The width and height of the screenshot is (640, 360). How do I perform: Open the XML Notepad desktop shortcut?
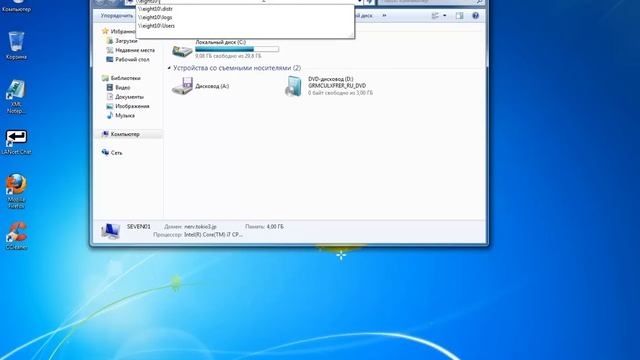(16, 97)
